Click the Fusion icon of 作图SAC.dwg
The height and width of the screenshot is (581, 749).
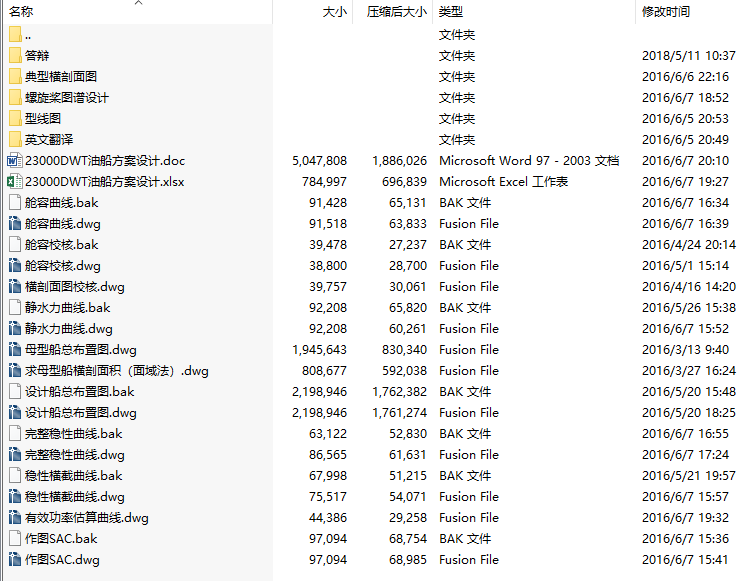click(x=15, y=560)
